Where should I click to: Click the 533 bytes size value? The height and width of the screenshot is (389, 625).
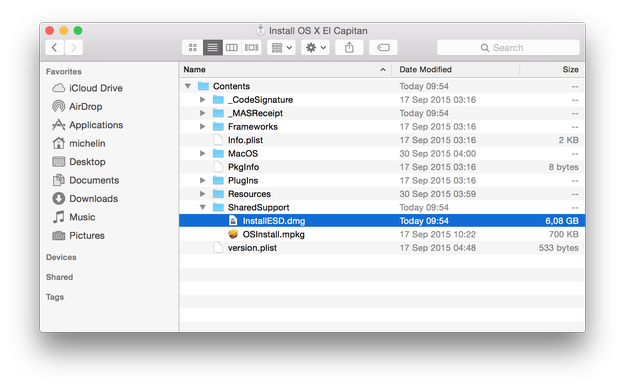tap(559, 248)
